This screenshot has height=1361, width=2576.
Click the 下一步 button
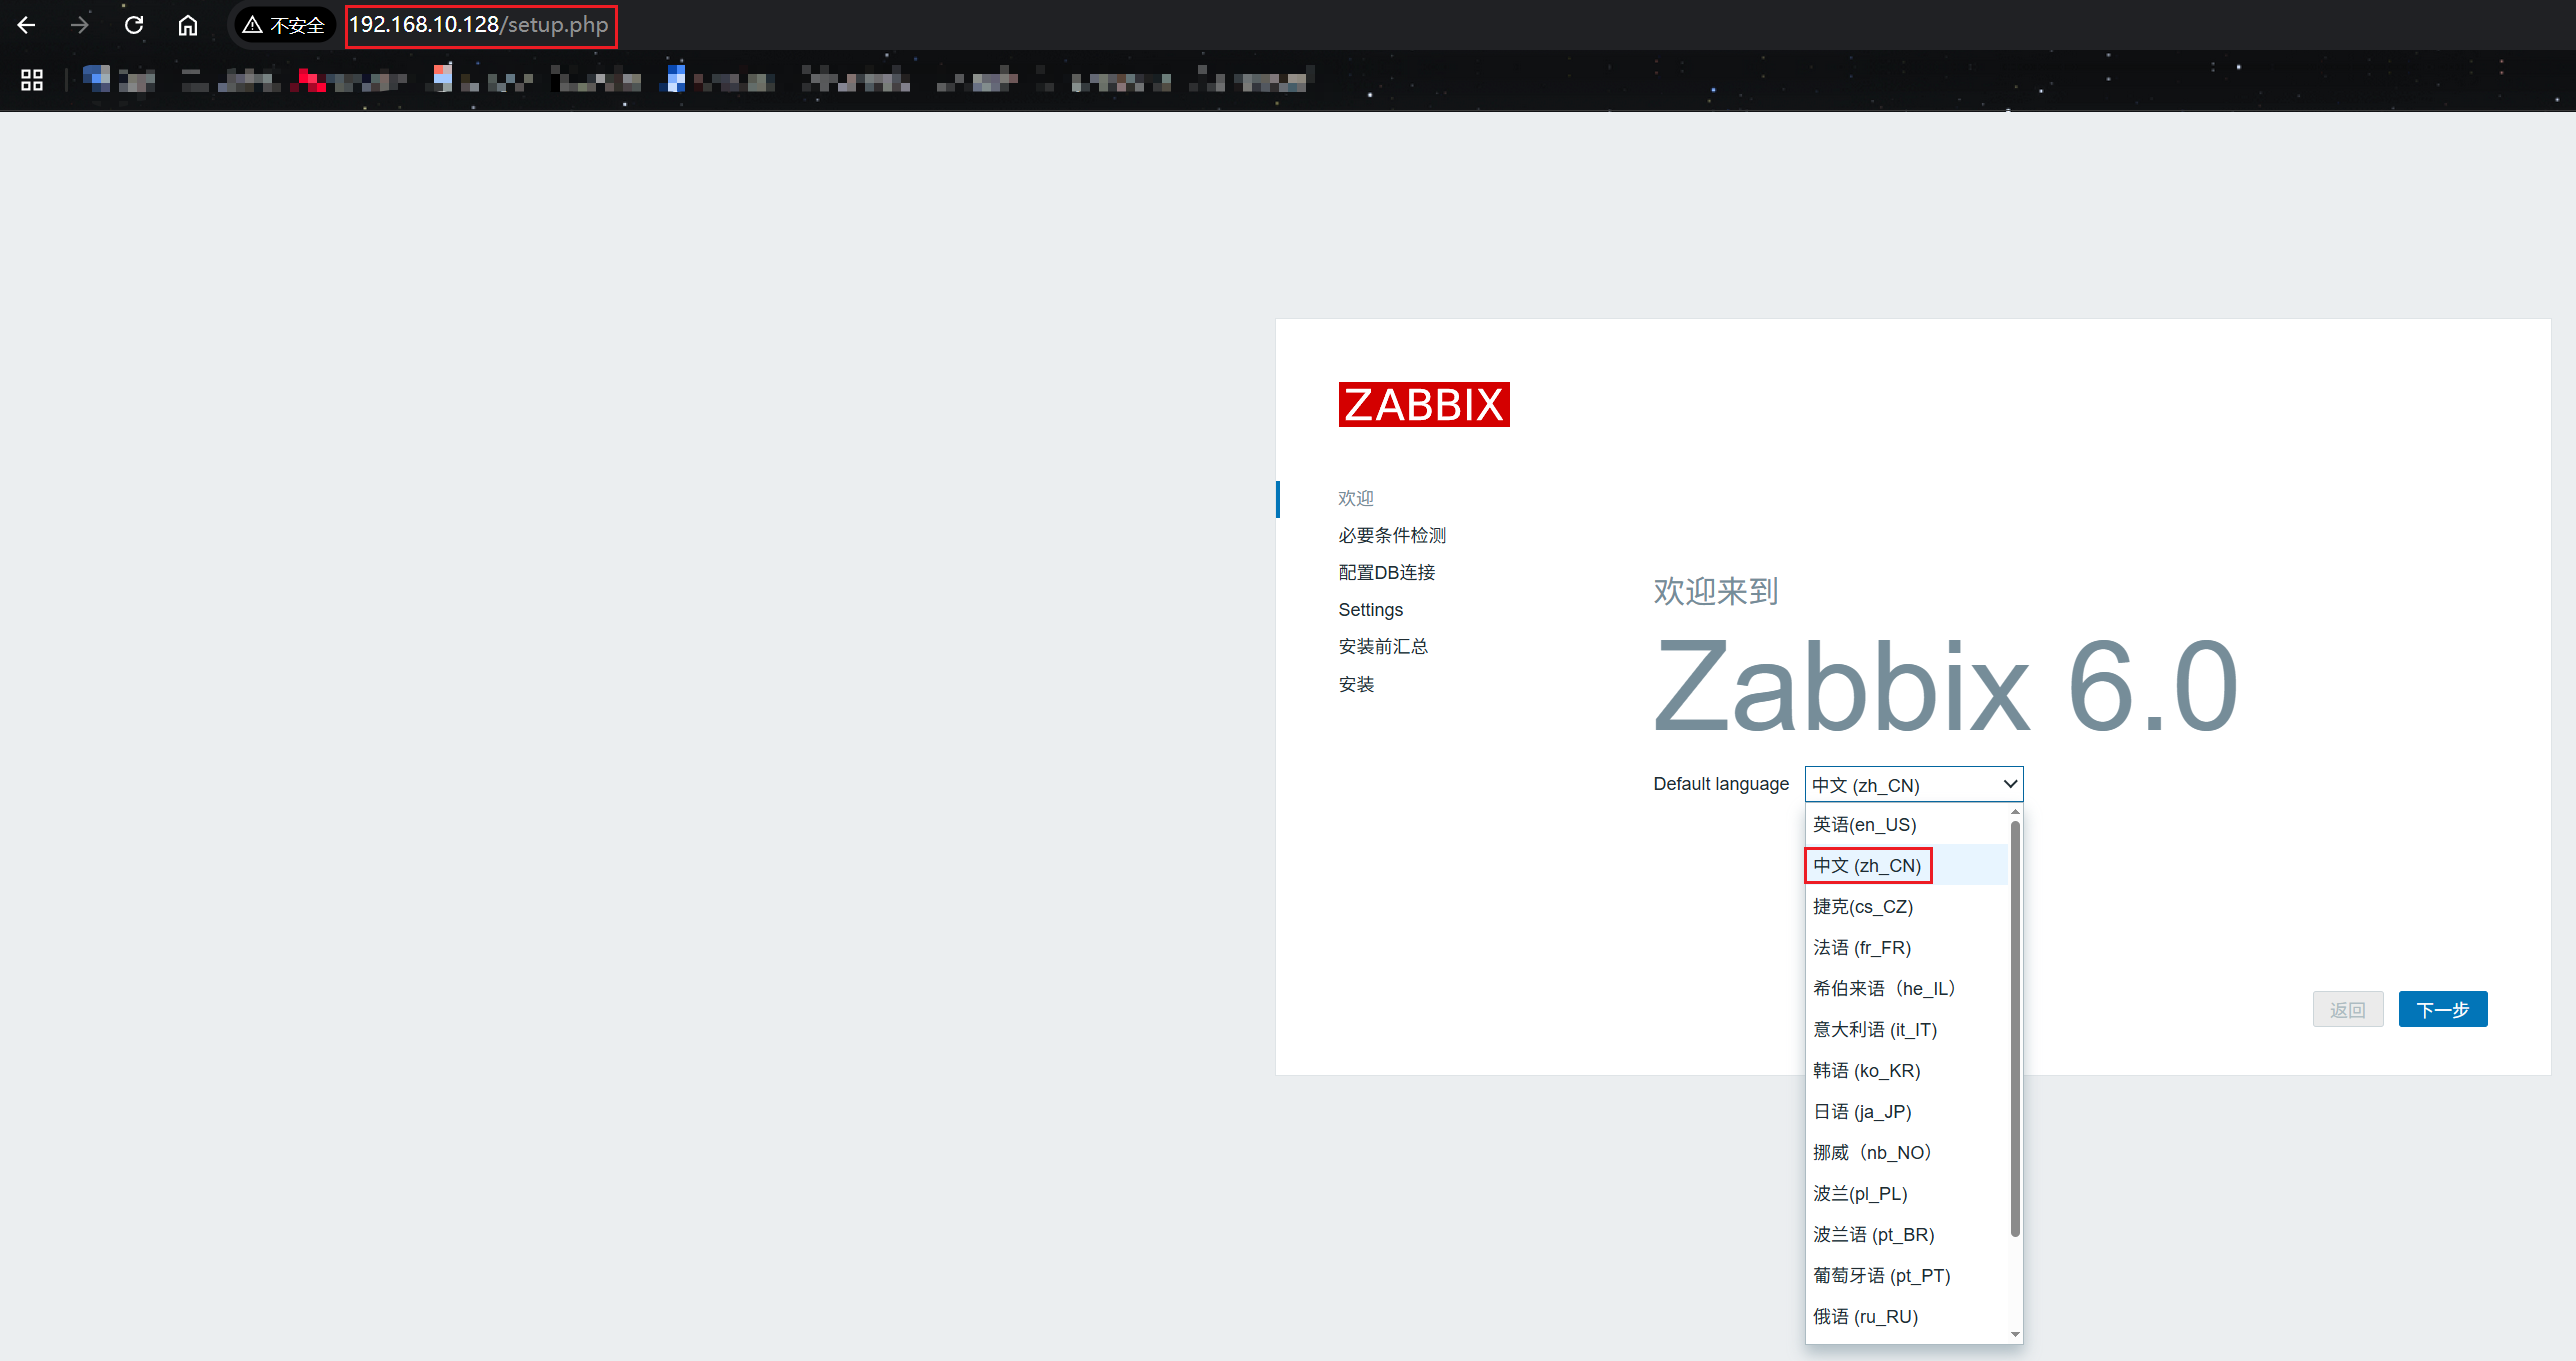coord(2442,1010)
